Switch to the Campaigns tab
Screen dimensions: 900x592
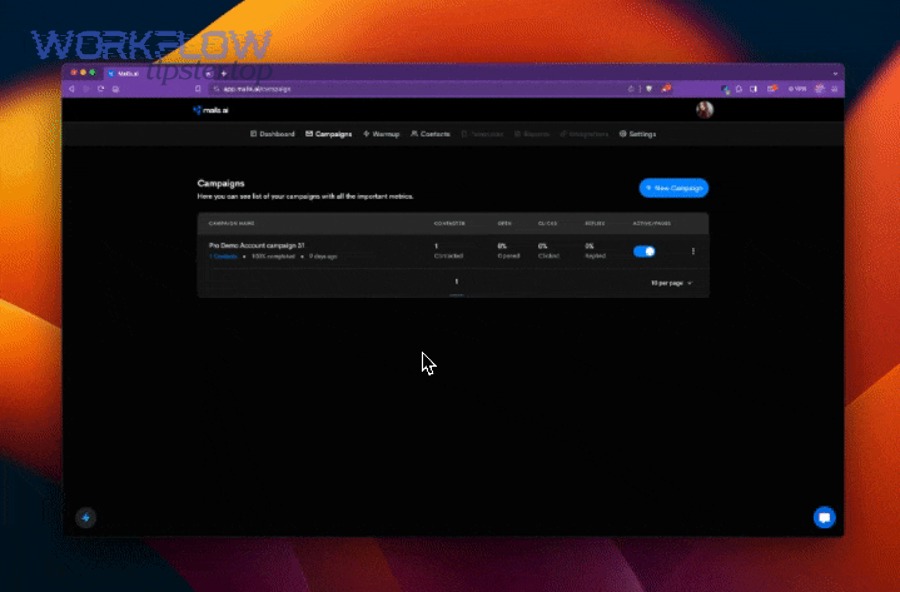[329, 133]
